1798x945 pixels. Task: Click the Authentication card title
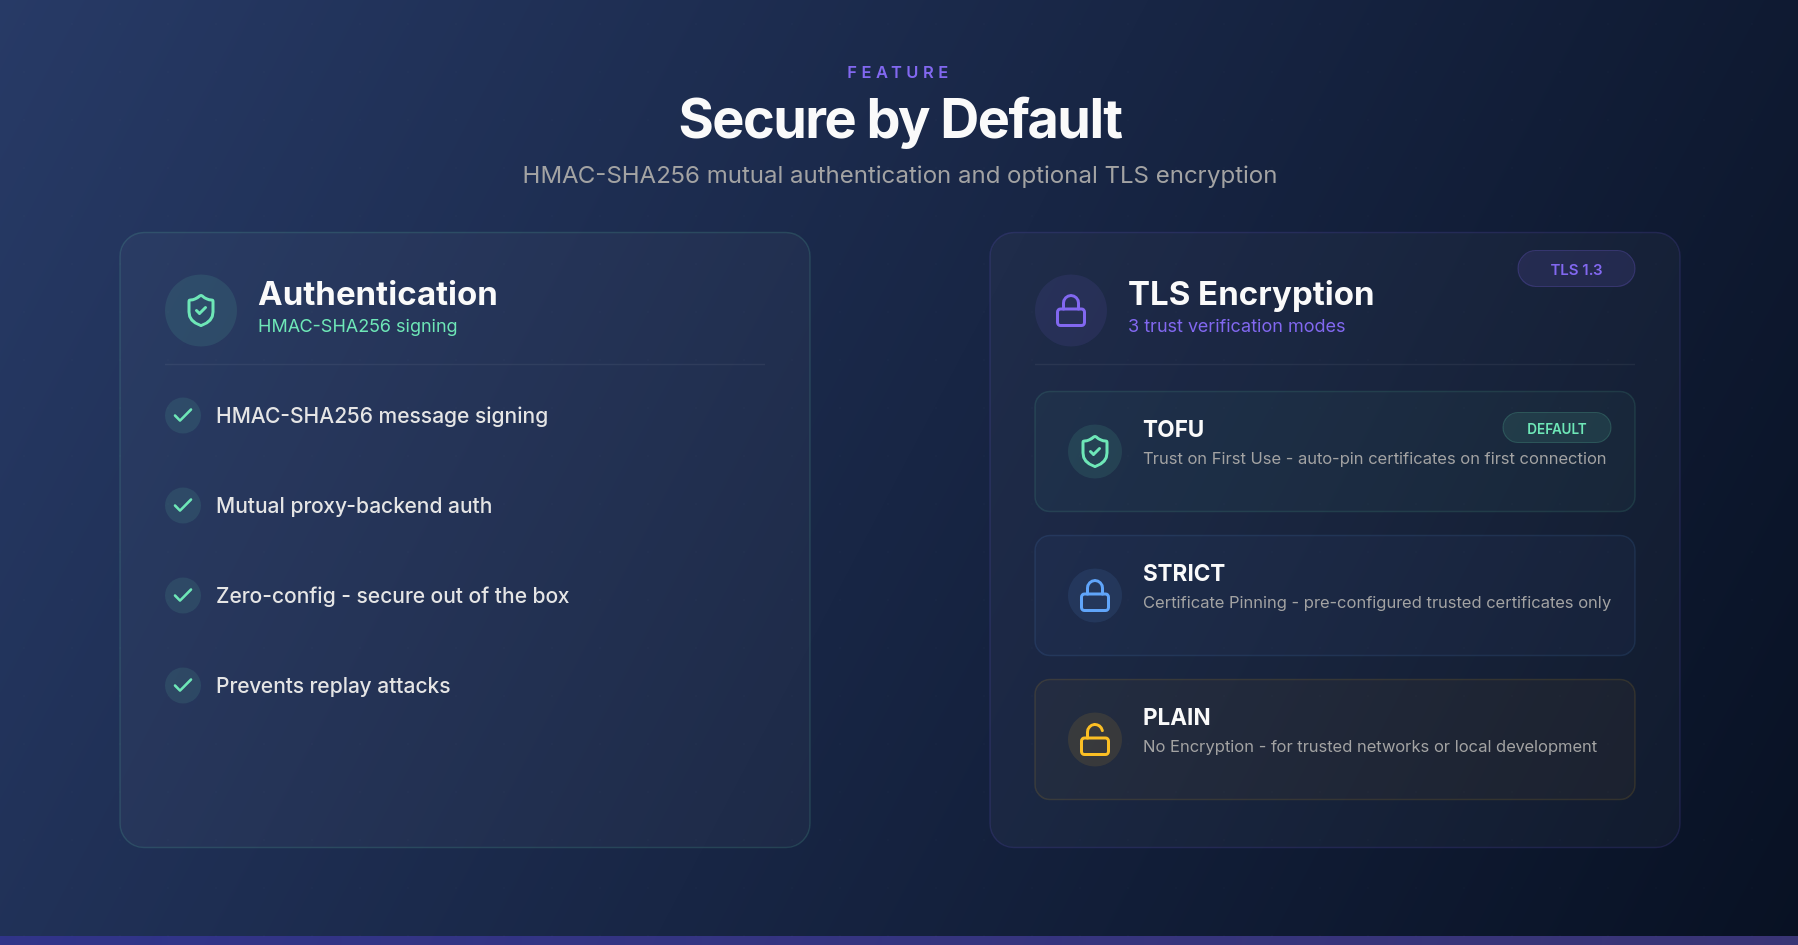point(377,293)
